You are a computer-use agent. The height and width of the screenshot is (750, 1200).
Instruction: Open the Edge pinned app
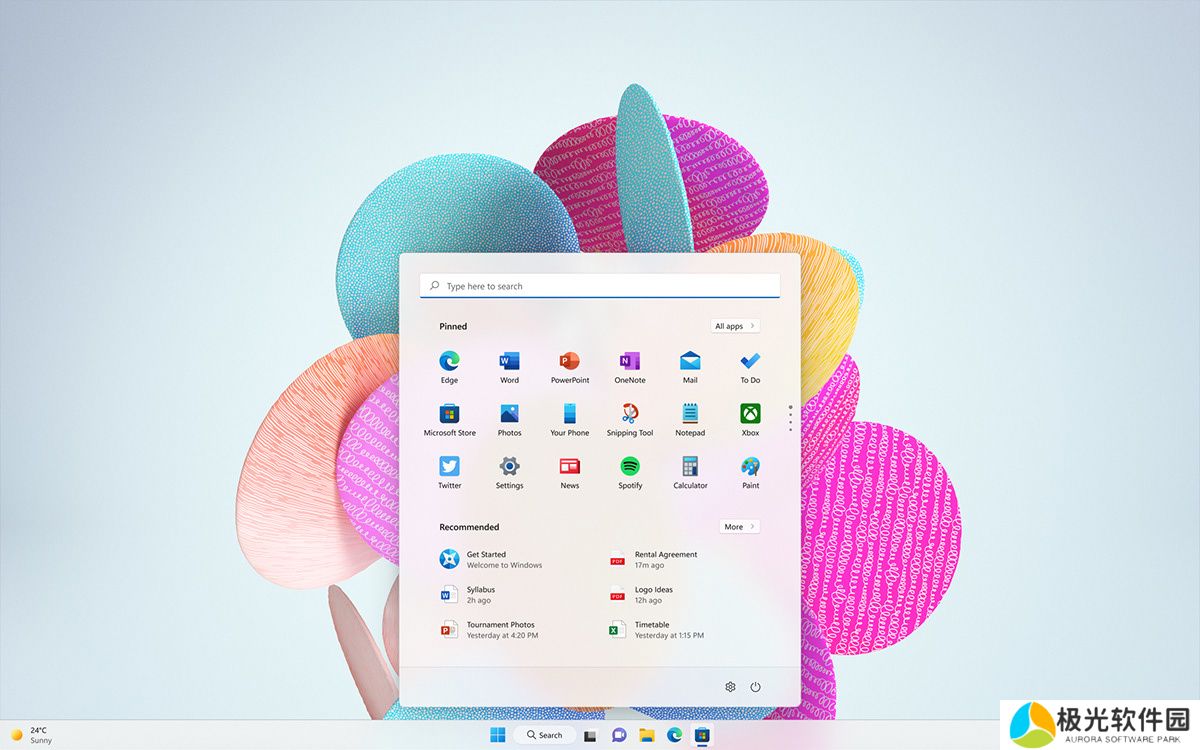[449, 362]
